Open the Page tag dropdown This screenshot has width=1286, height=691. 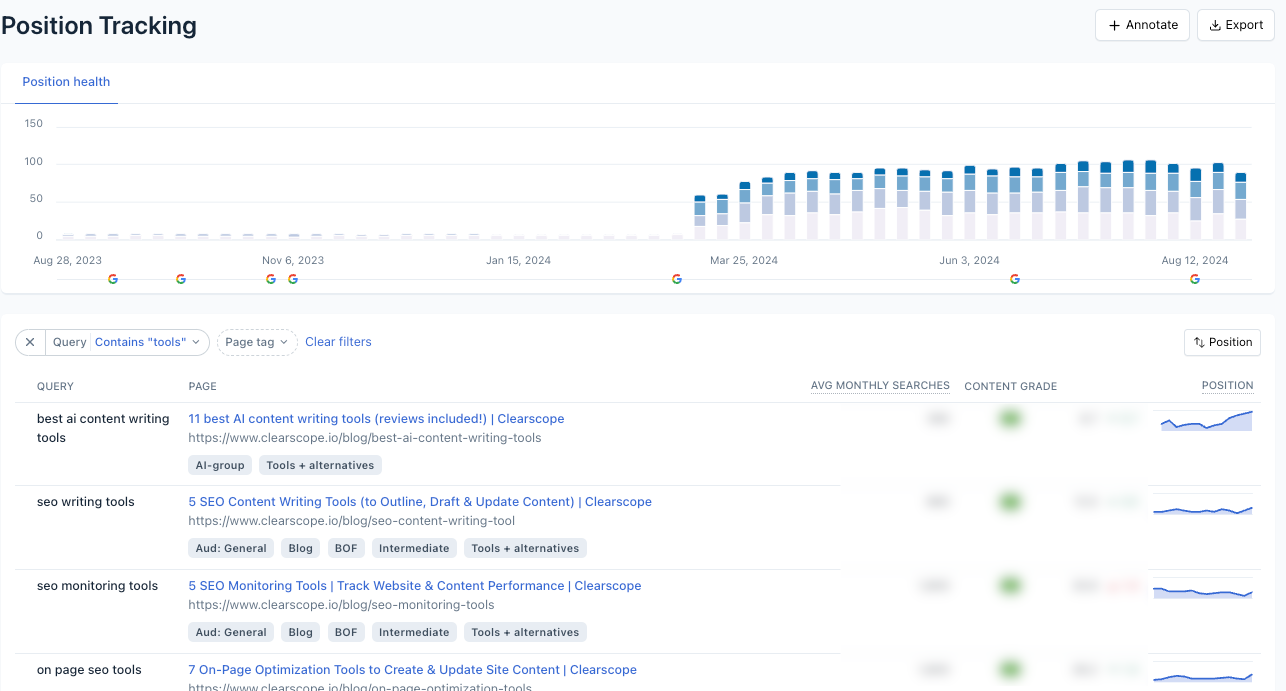coord(258,342)
